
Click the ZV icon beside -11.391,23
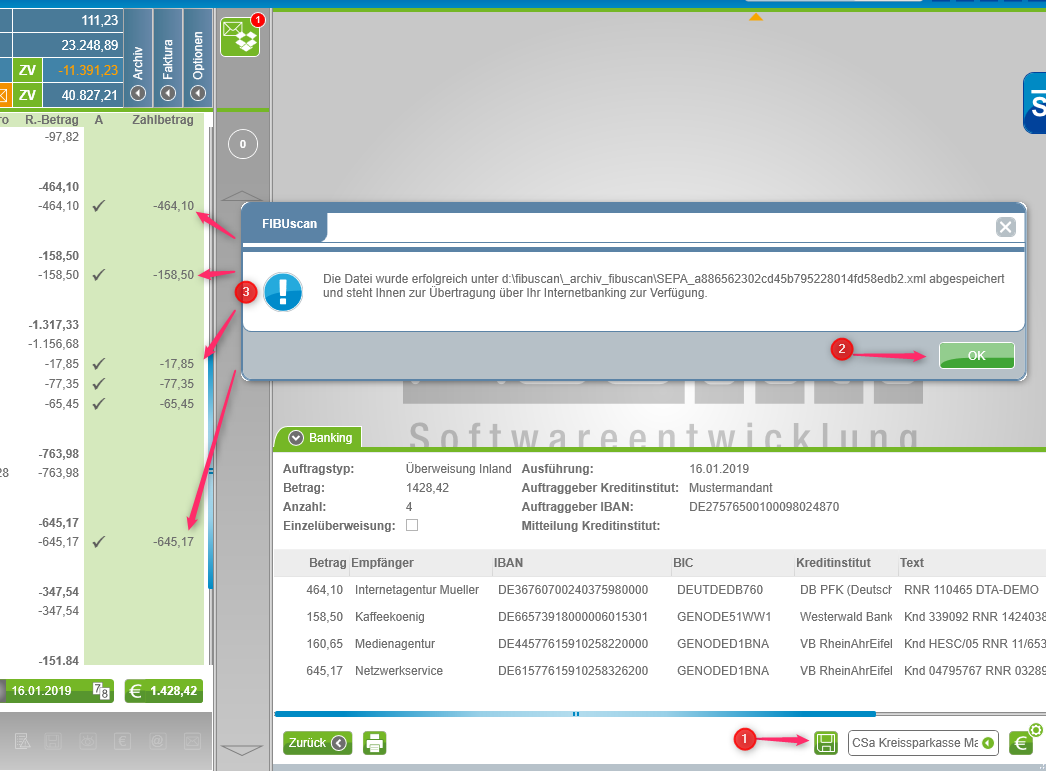tap(27, 70)
